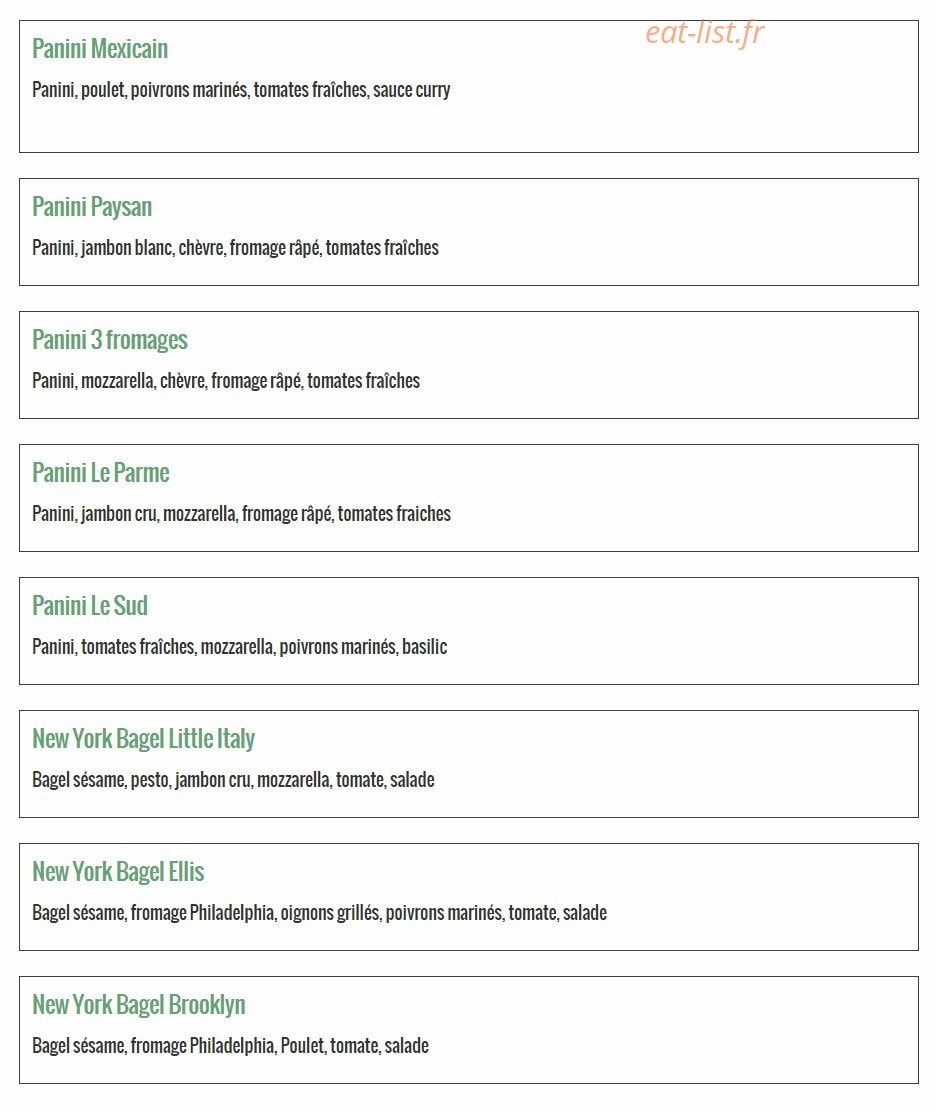
Task: Select the Panini Le Sud heading
Action: tap(90, 606)
